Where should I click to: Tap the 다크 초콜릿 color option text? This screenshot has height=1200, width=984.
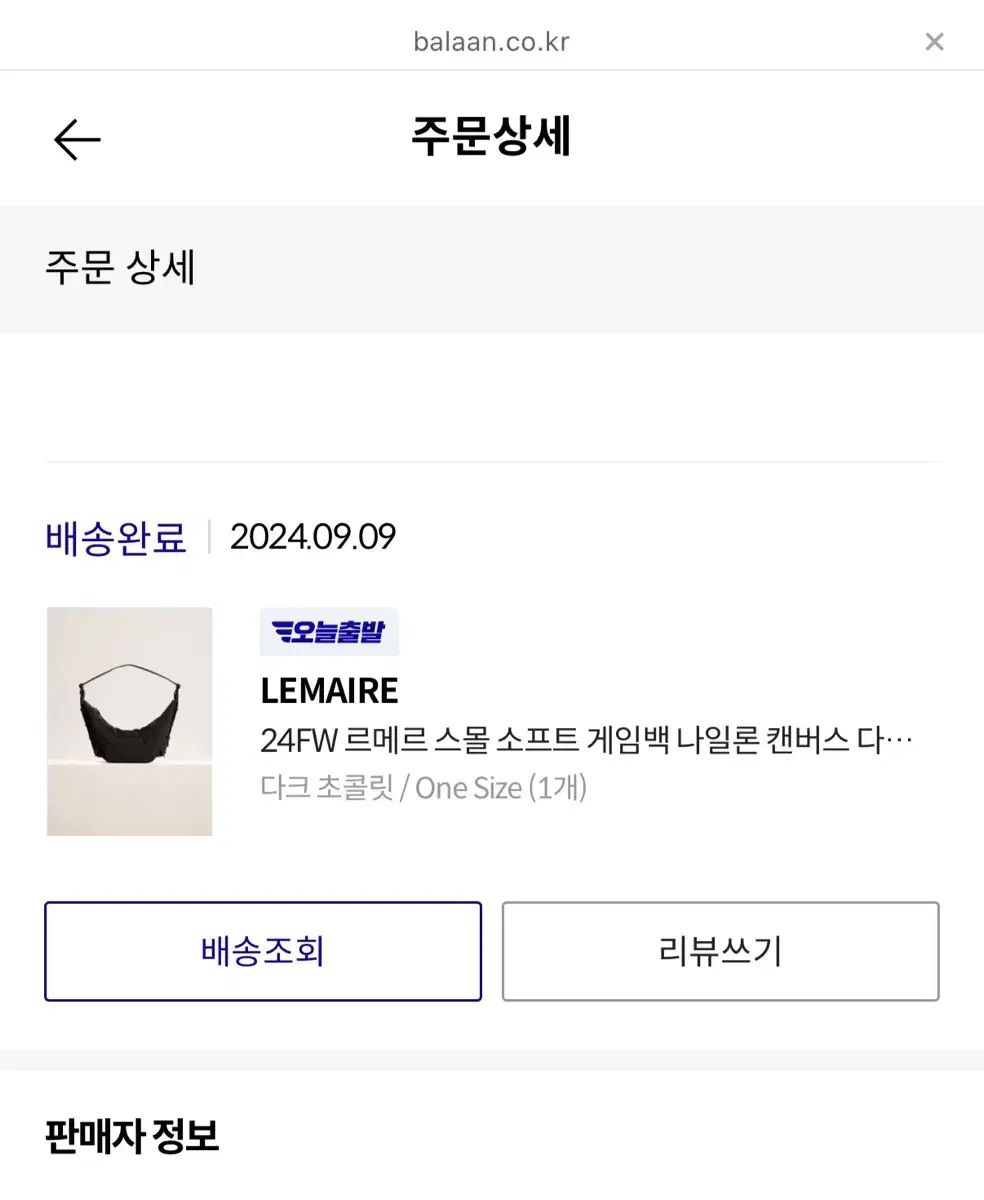326,788
